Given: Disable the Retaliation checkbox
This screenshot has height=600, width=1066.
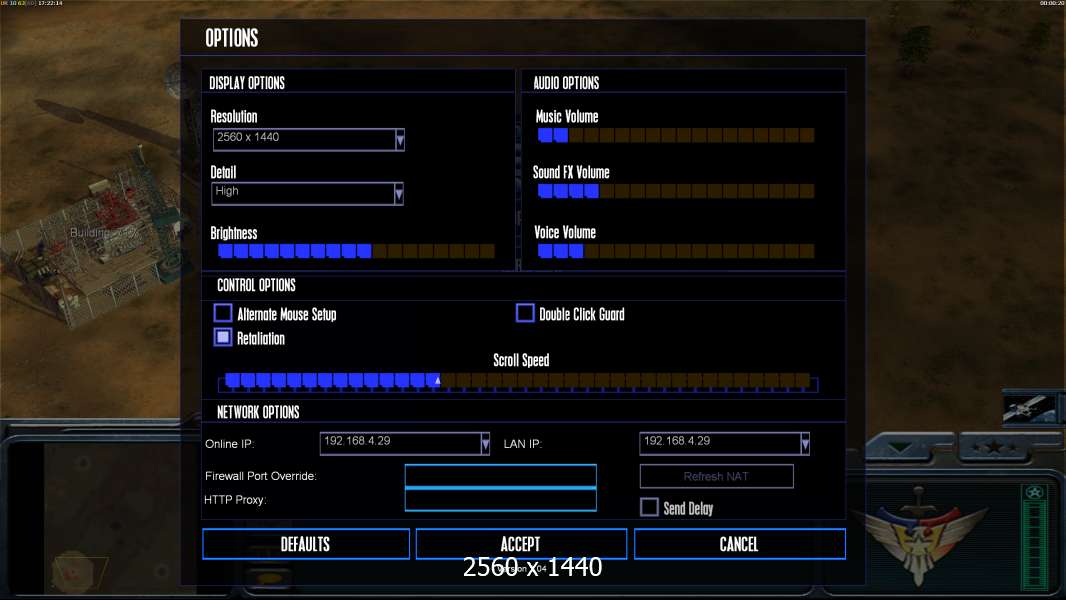Looking at the screenshot, I should pos(223,337).
